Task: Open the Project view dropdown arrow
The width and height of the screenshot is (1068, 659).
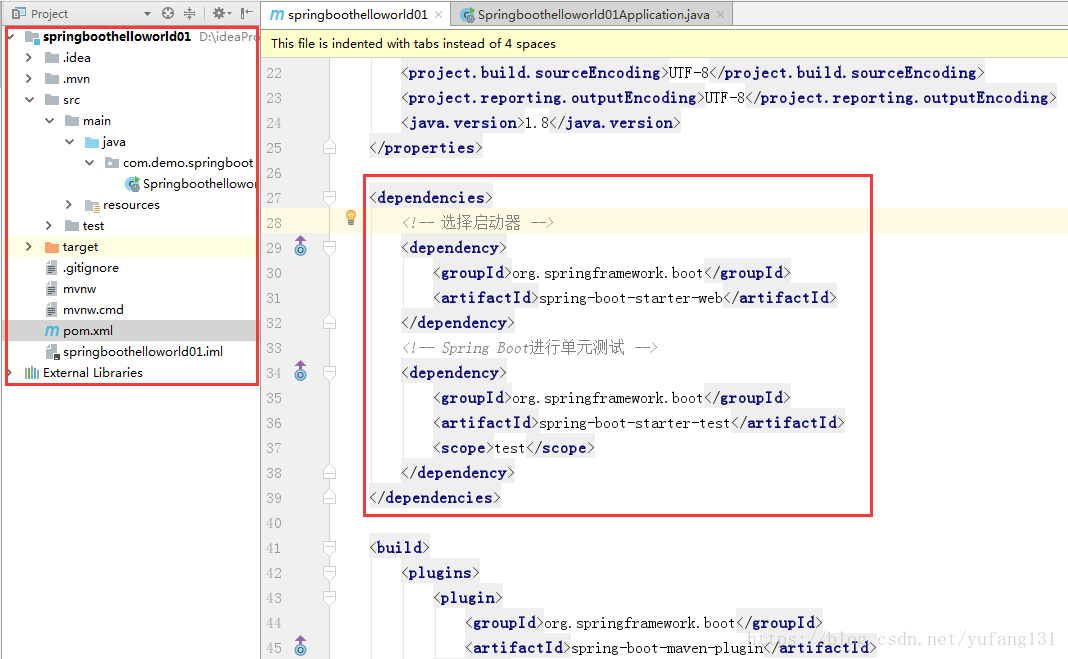Action: (x=147, y=14)
